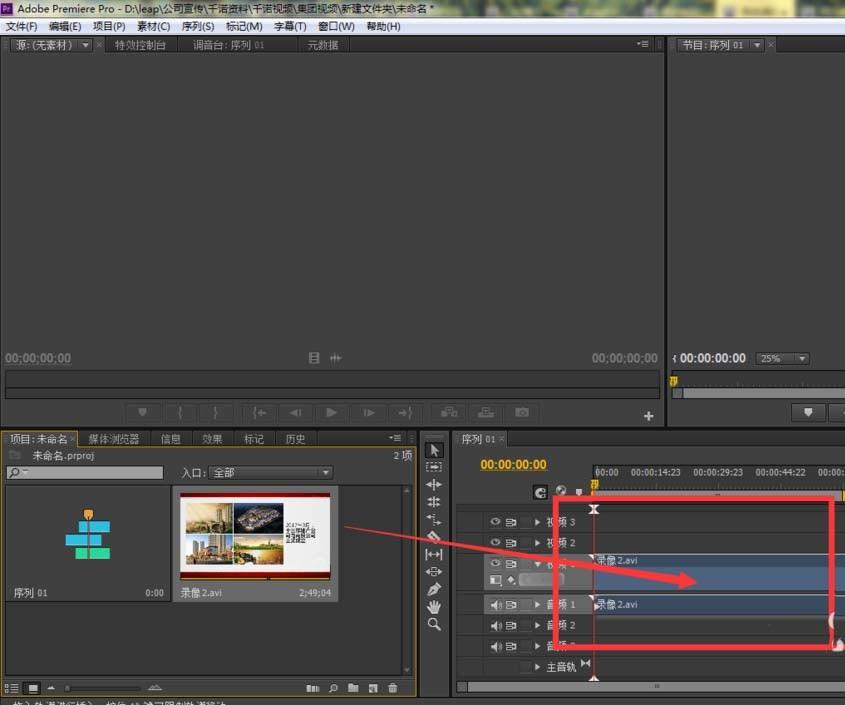The image size is (845, 705).
Task: Click the Export Frame camera icon
Action: click(x=521, y=412)
